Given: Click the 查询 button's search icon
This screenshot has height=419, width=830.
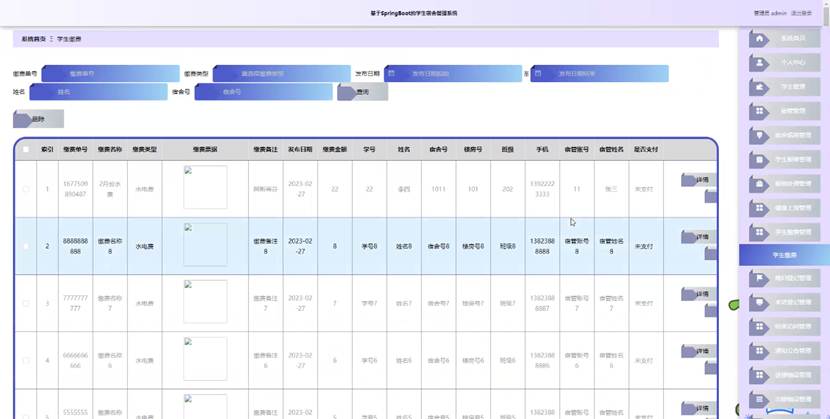Looking at the screenshot, I should point(346,92).
